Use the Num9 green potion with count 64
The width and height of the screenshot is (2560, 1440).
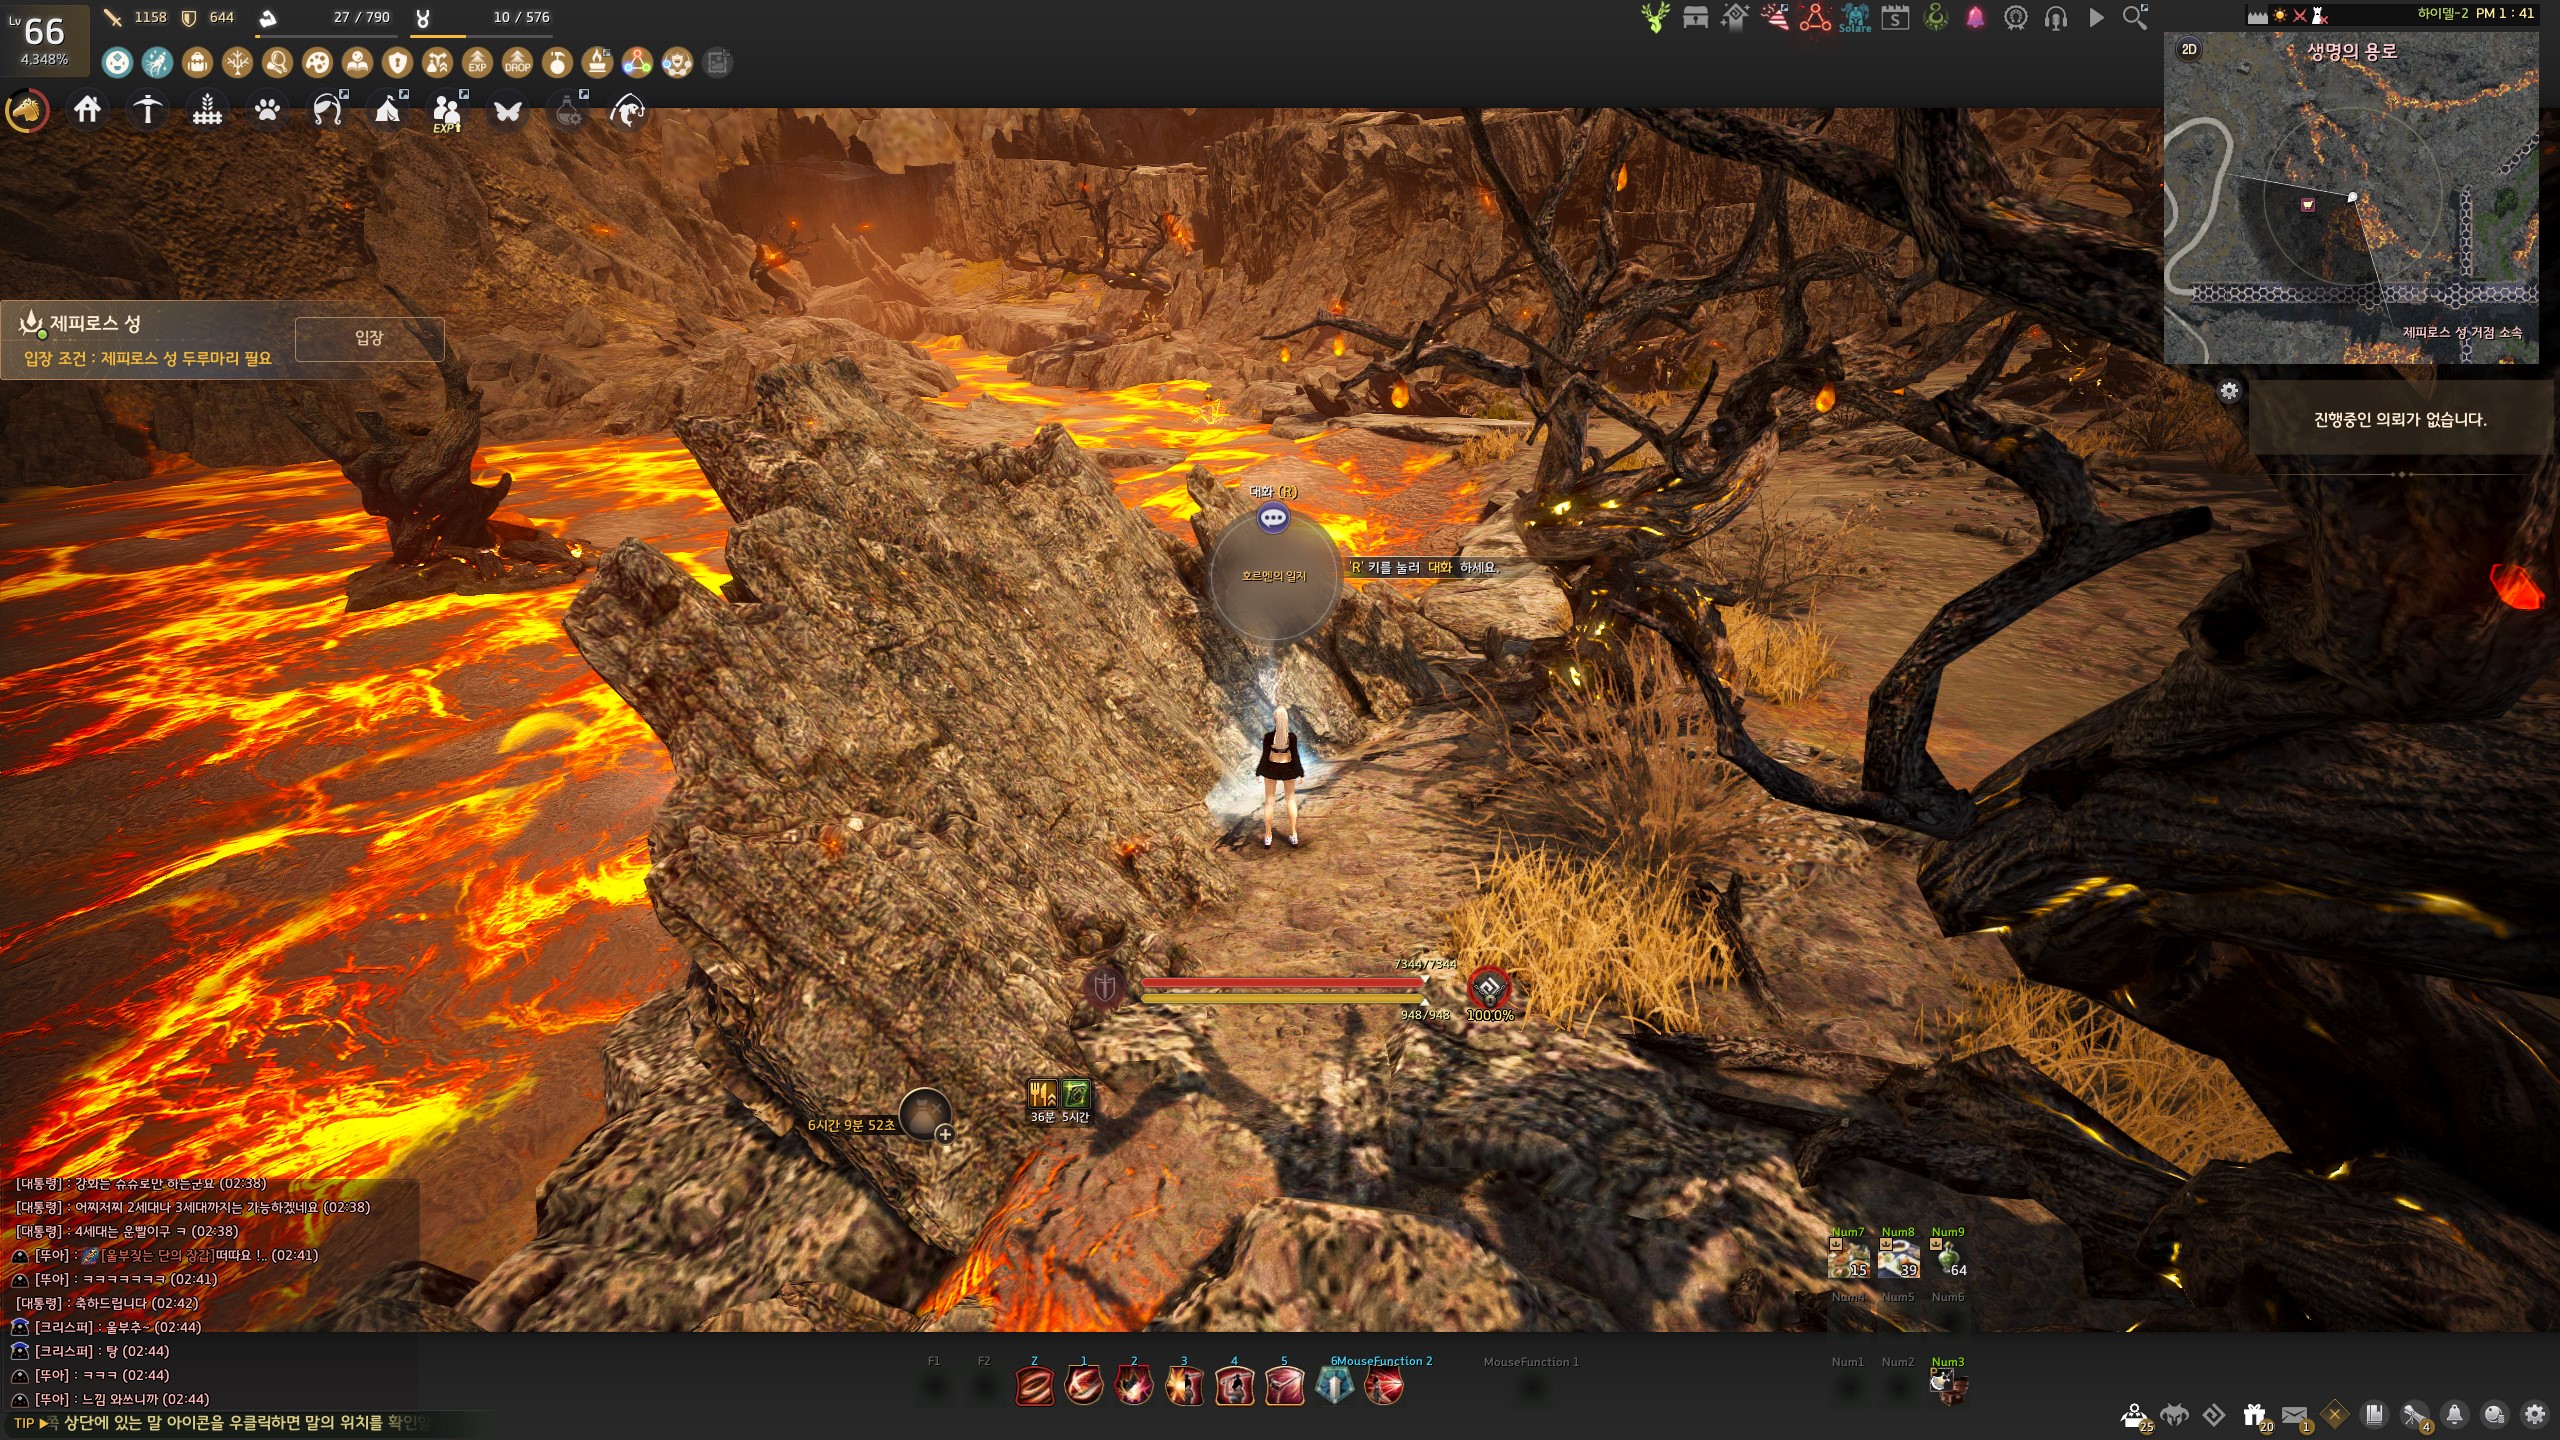(1948, 1259)
